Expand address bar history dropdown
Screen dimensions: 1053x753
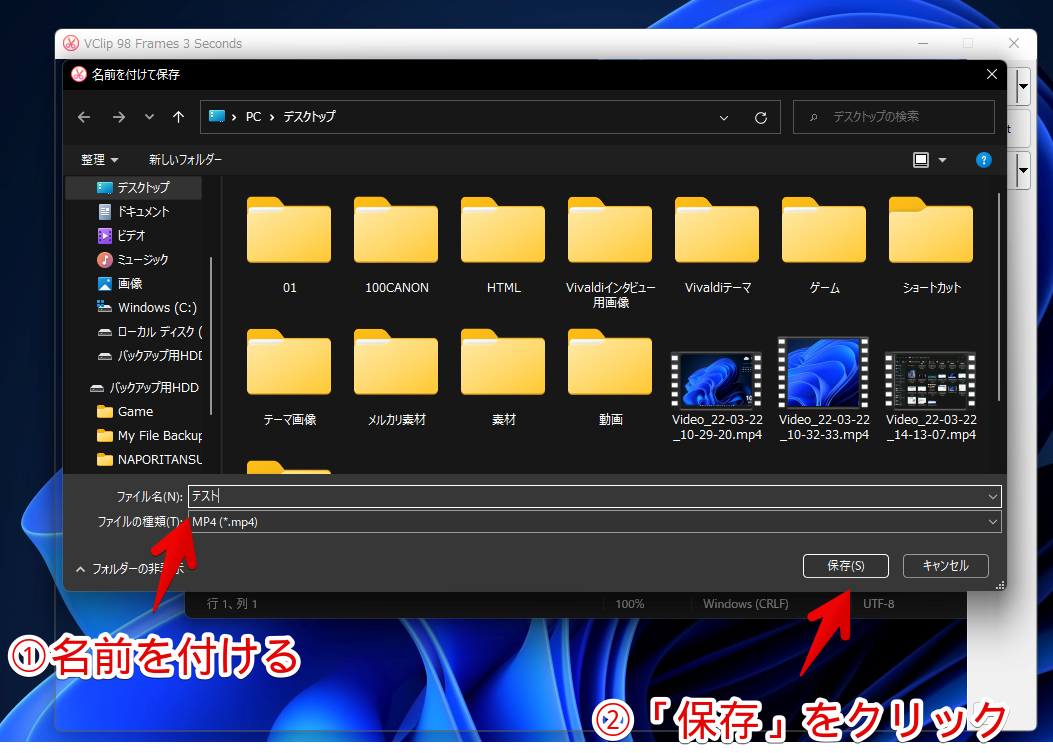point(724,118)
